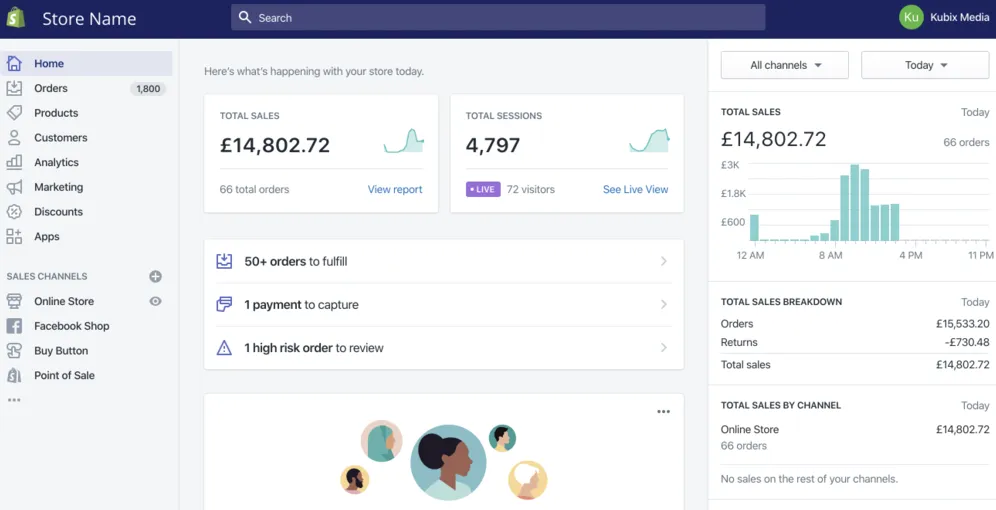Click the Customers person icon
This screenshot has height=510, width=996.
tap(14, 138)
